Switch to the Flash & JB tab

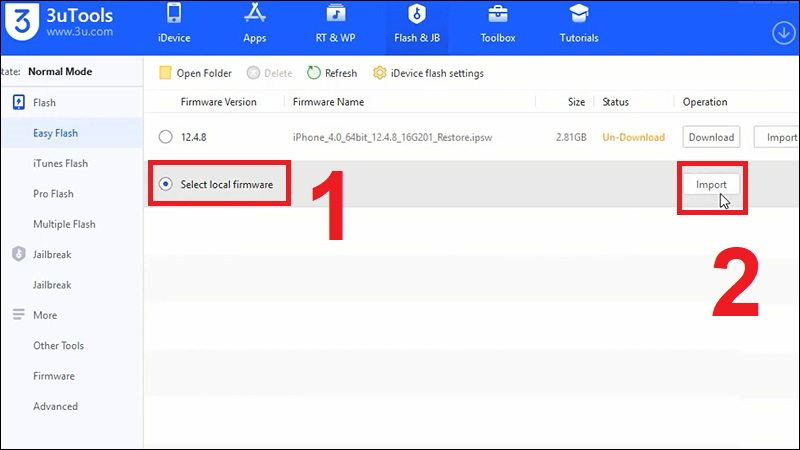416,26
